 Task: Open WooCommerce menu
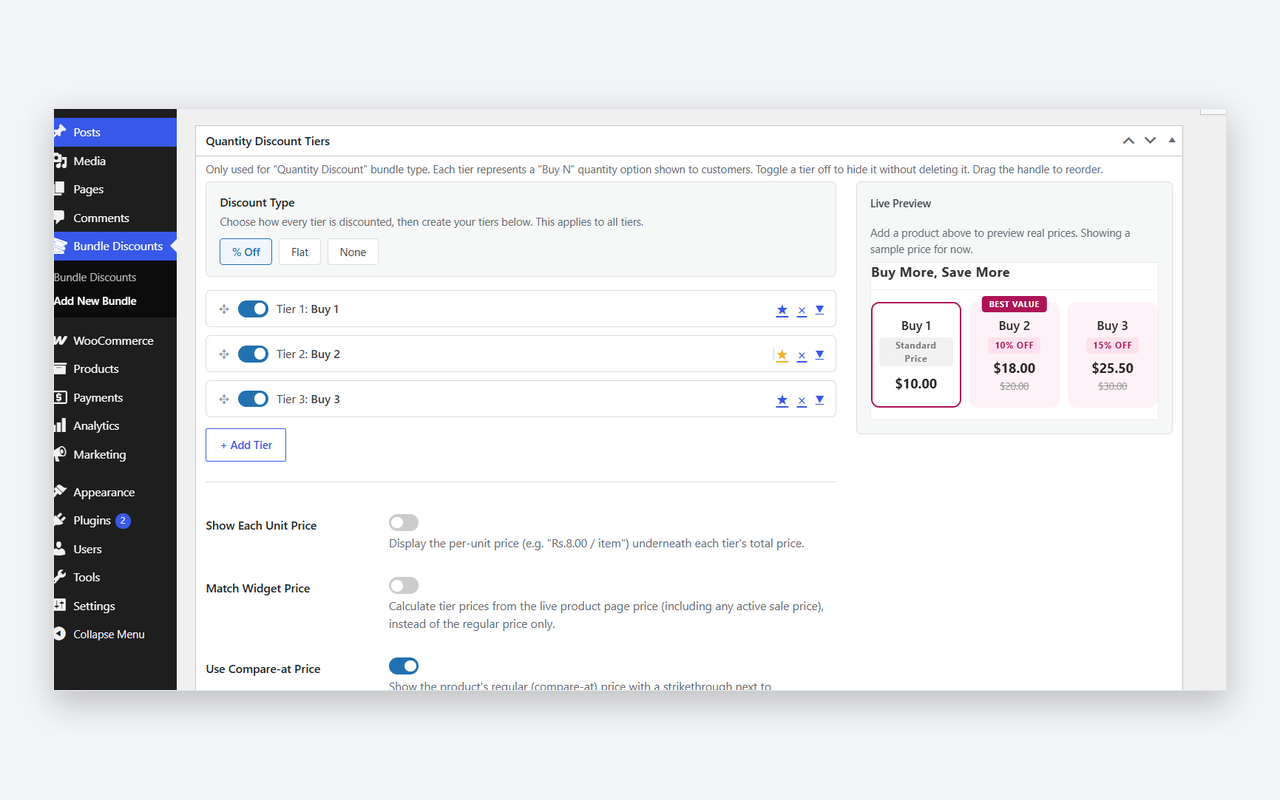coord(115,341)
